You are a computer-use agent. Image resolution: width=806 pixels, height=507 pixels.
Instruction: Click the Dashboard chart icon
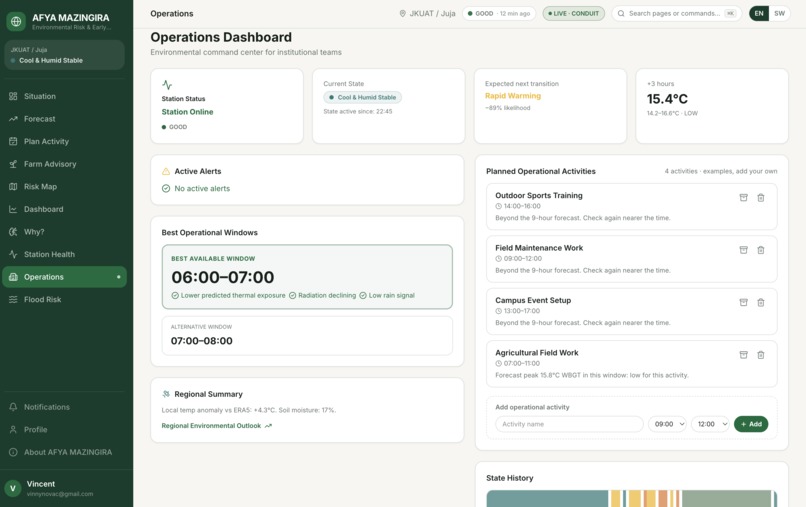click(x=13, y=209)
